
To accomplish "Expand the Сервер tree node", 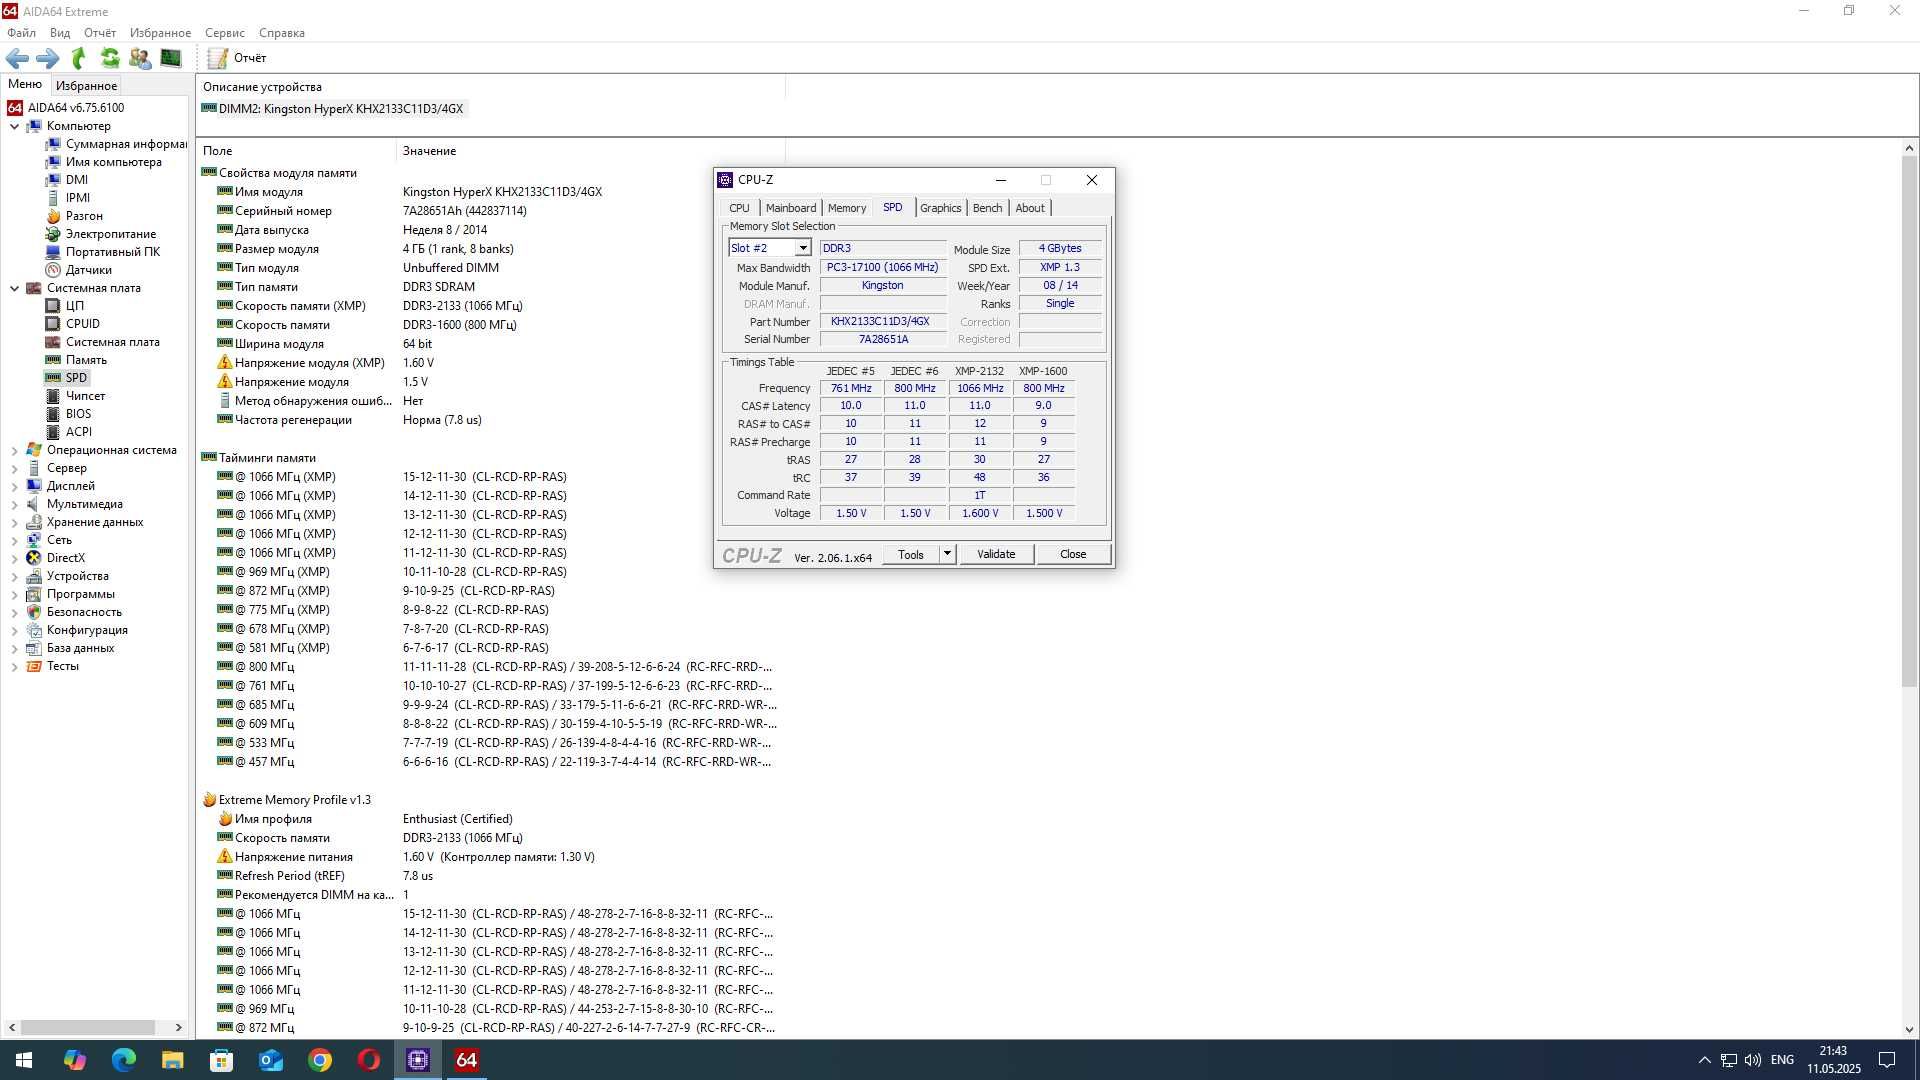I will click(x=14, y=469).
